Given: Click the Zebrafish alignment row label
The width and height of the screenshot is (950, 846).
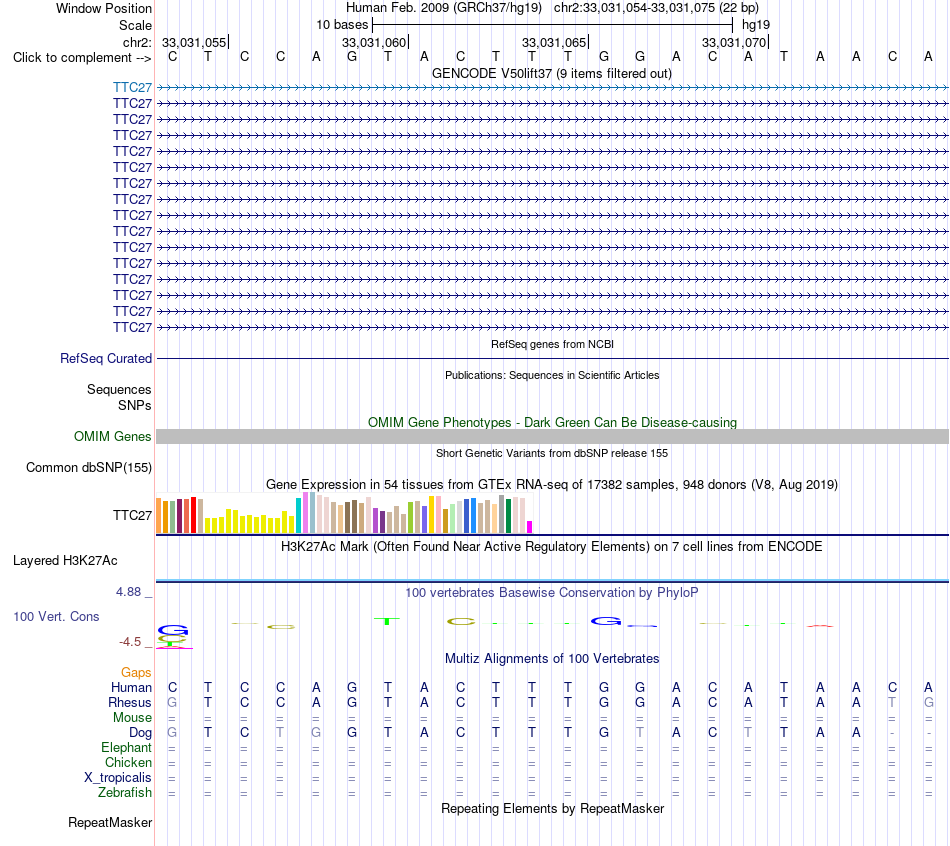Looking at the screenshot, I should click(x=125, y=792).
